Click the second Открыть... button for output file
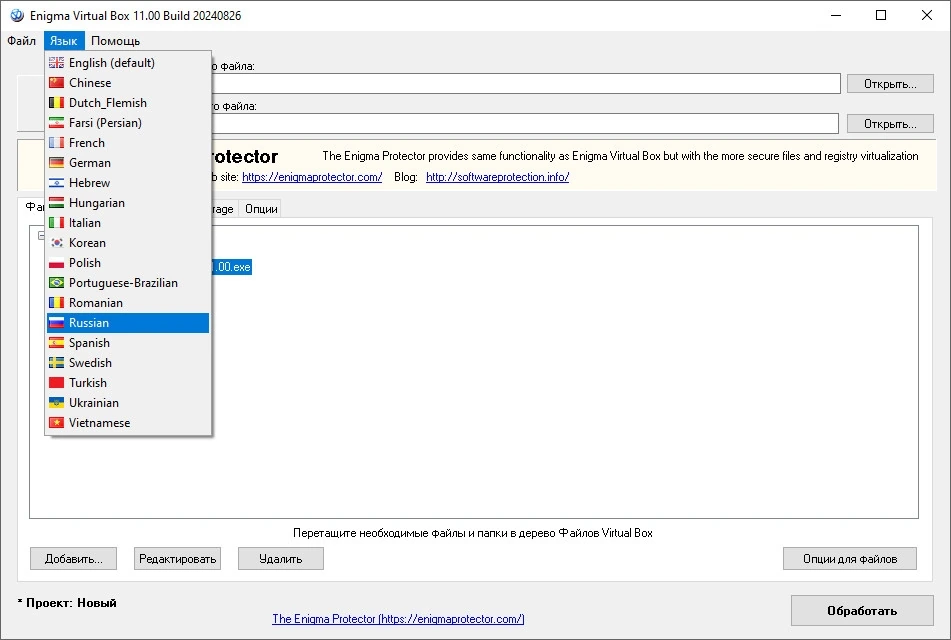The height and width of the screenshot is (640, 951). 890,124
